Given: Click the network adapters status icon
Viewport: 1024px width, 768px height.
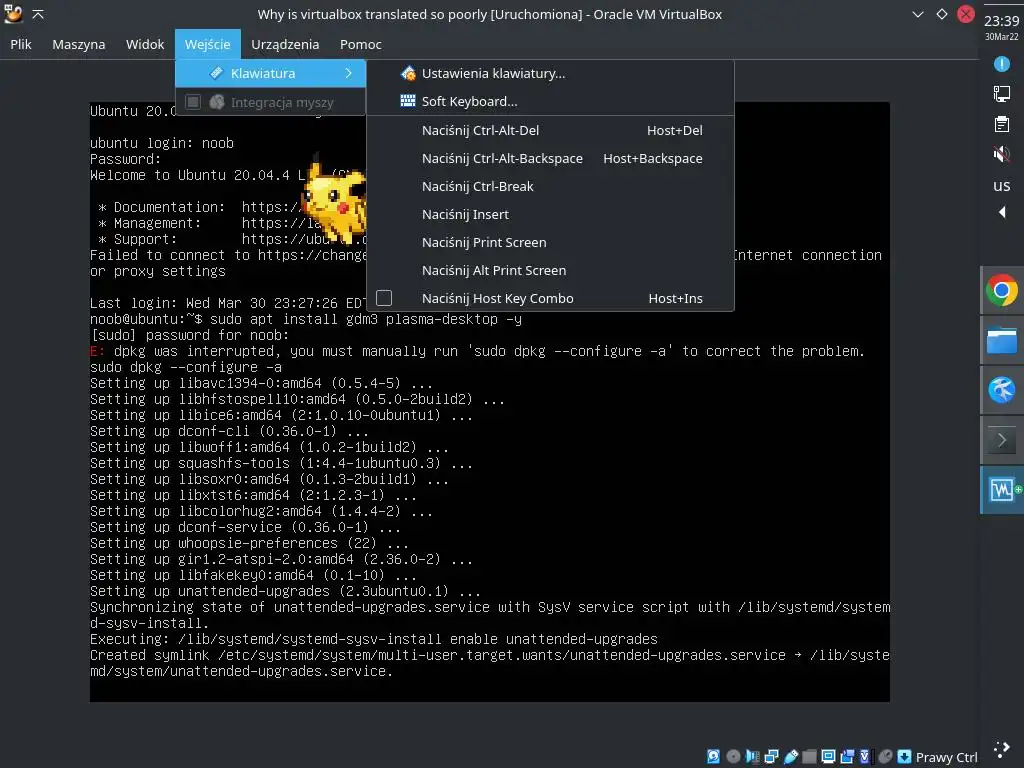Looking at the screenshot, I should (x=772, y=756).
